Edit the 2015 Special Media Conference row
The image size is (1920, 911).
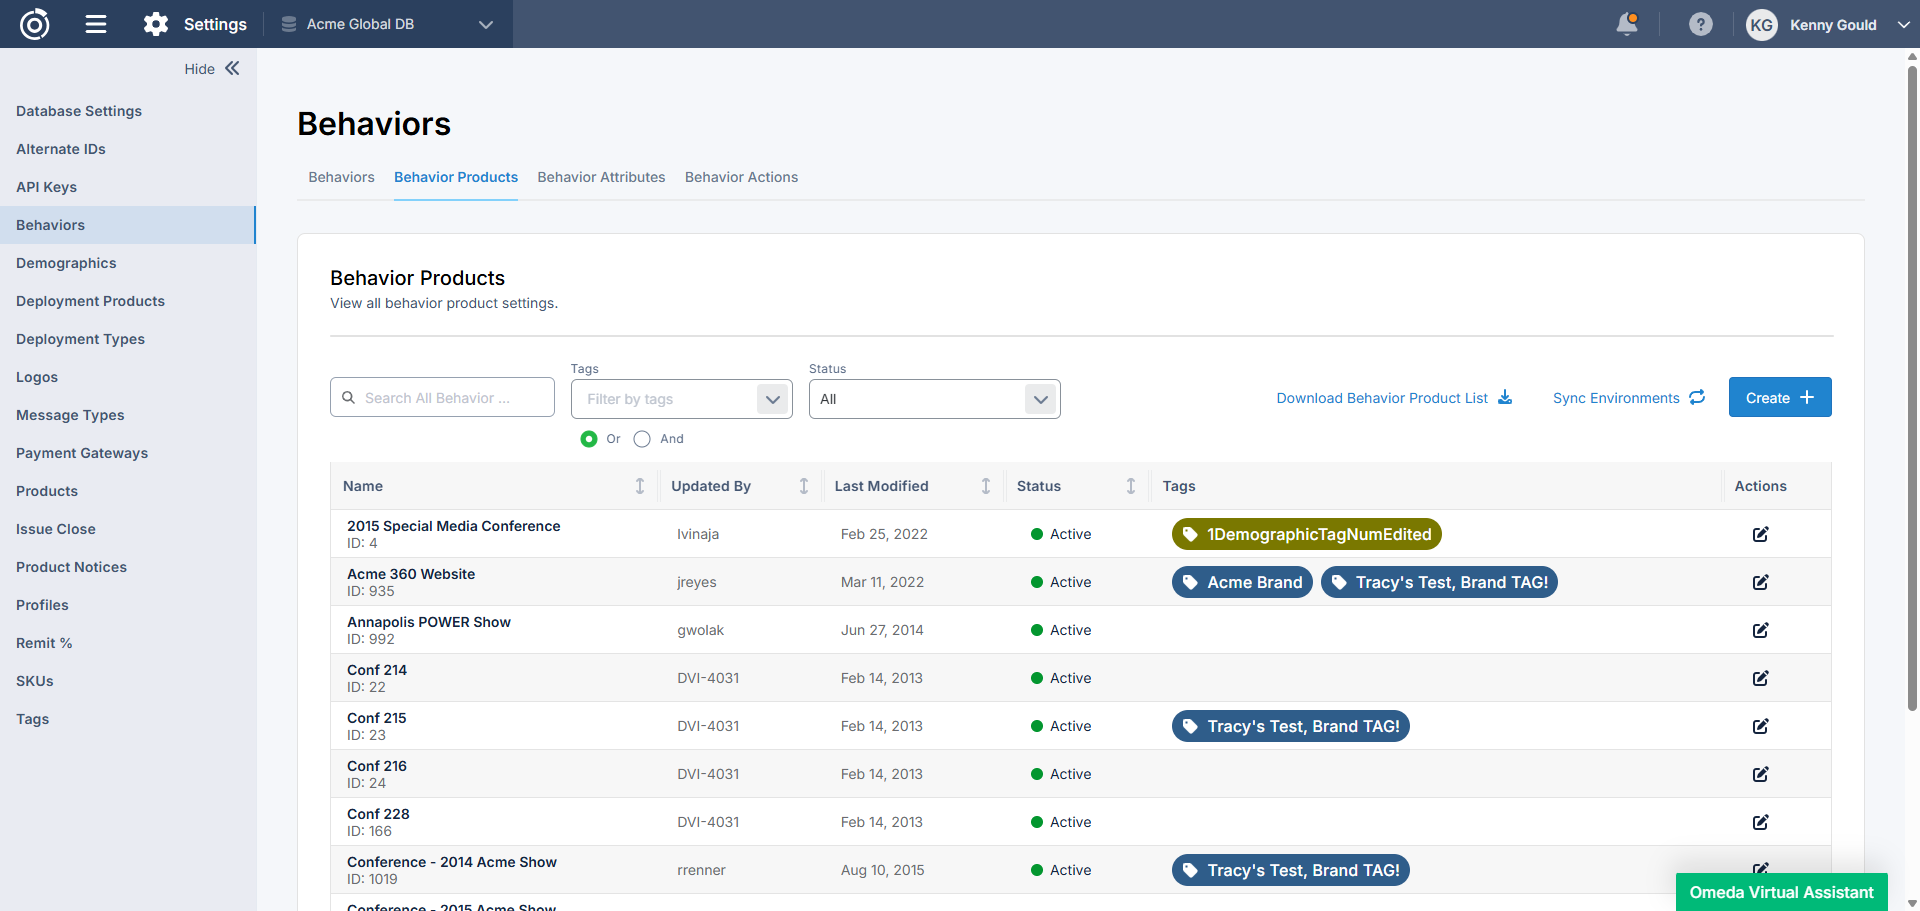(x=1760, y=534)
